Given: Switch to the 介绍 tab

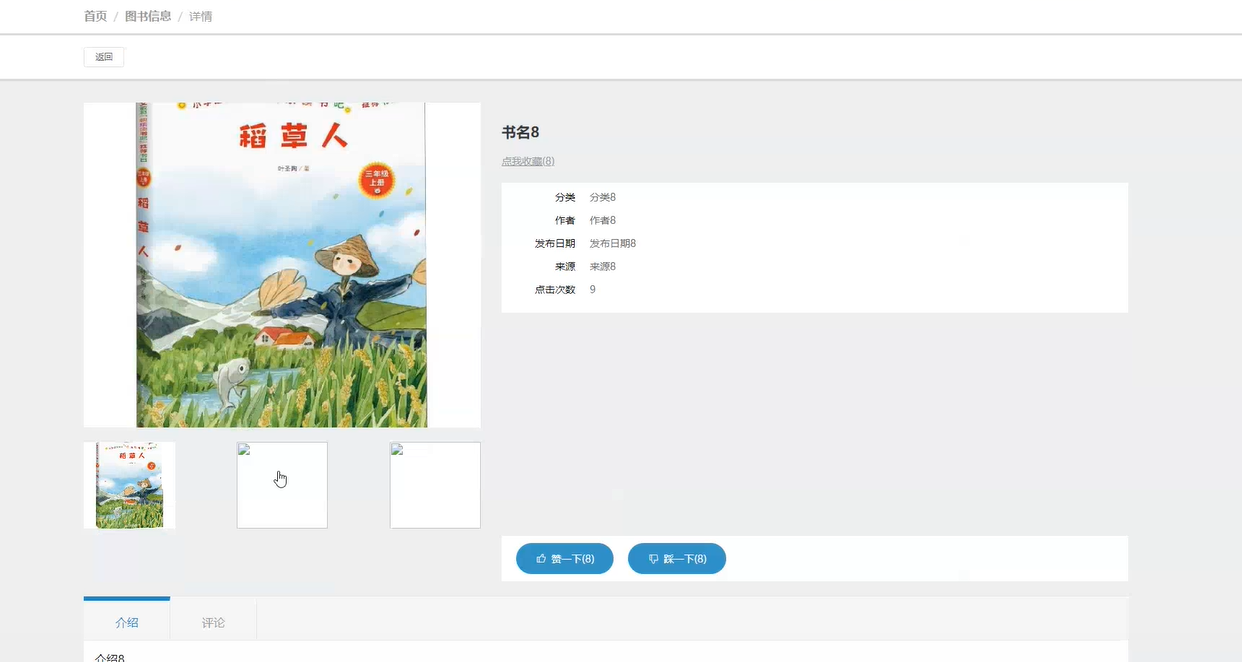Looking at the screenshot, I should coord(127,621).
